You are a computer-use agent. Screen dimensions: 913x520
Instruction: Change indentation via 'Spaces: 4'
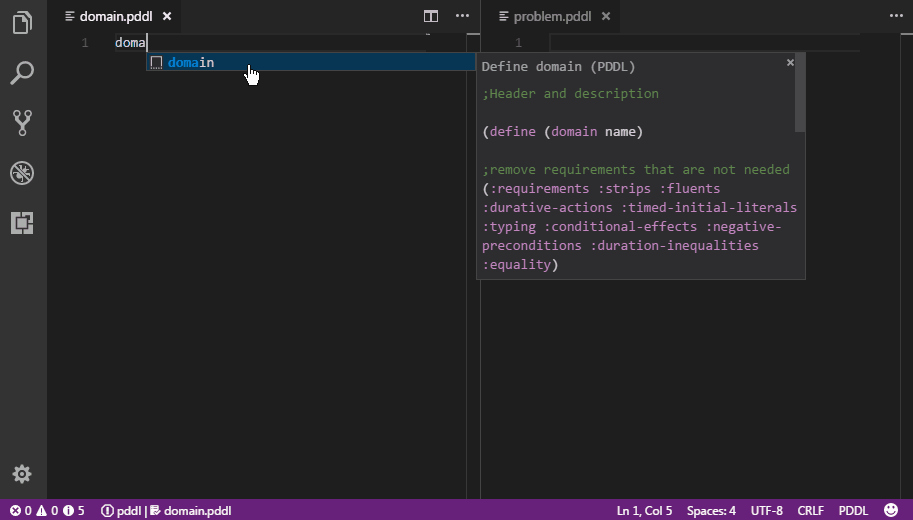coord(711,511)
